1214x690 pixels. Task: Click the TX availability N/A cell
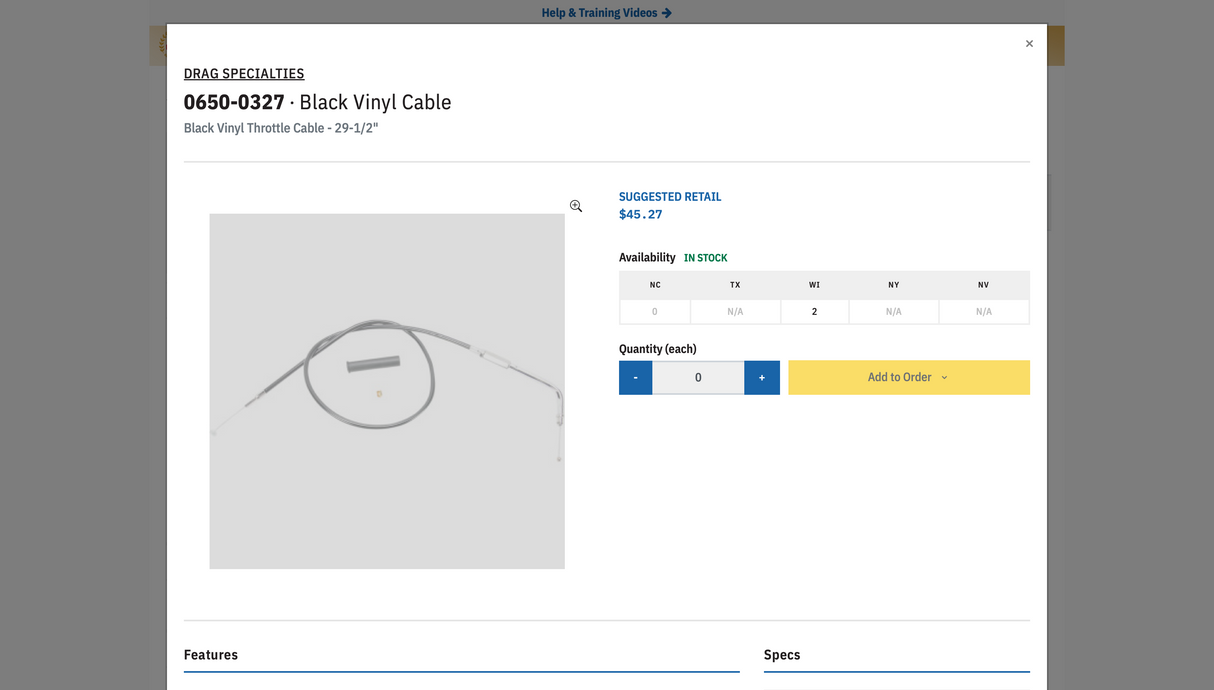coord(735,312)
